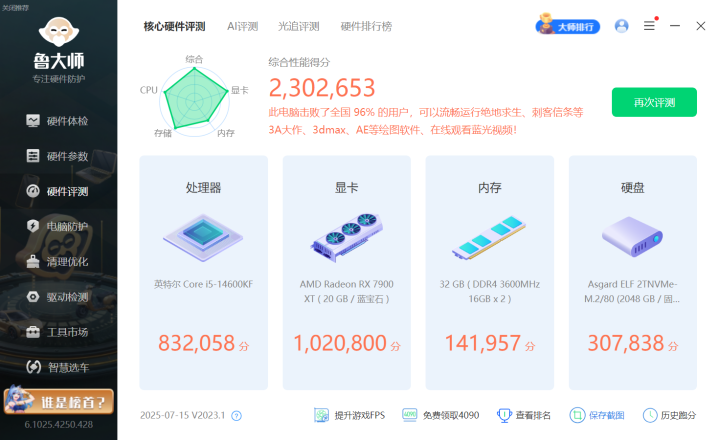Click the version help question icon
The width and height of the screenshot is (719, 440).
(x=236, y=416)
